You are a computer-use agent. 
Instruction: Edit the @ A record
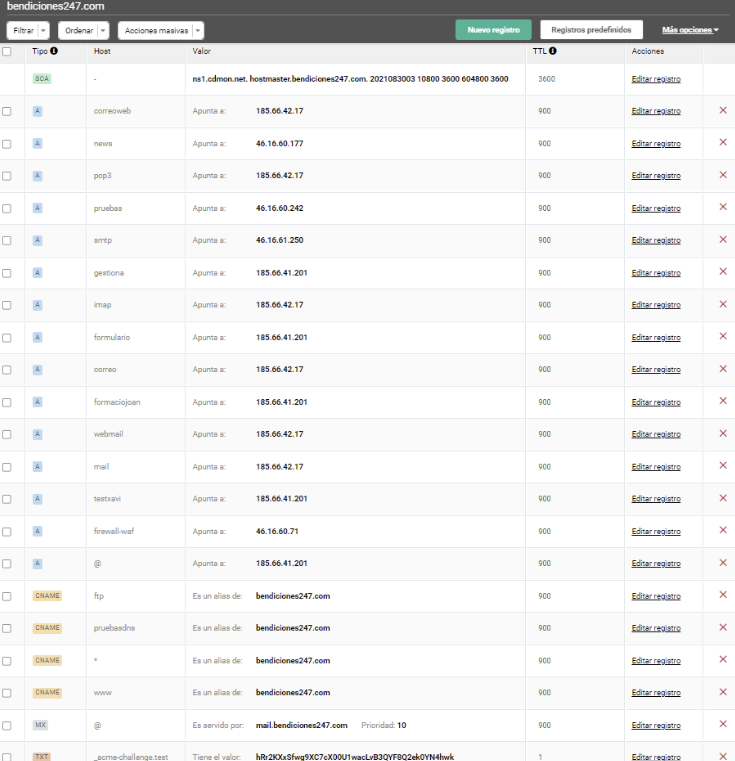[x=656, y=563]
